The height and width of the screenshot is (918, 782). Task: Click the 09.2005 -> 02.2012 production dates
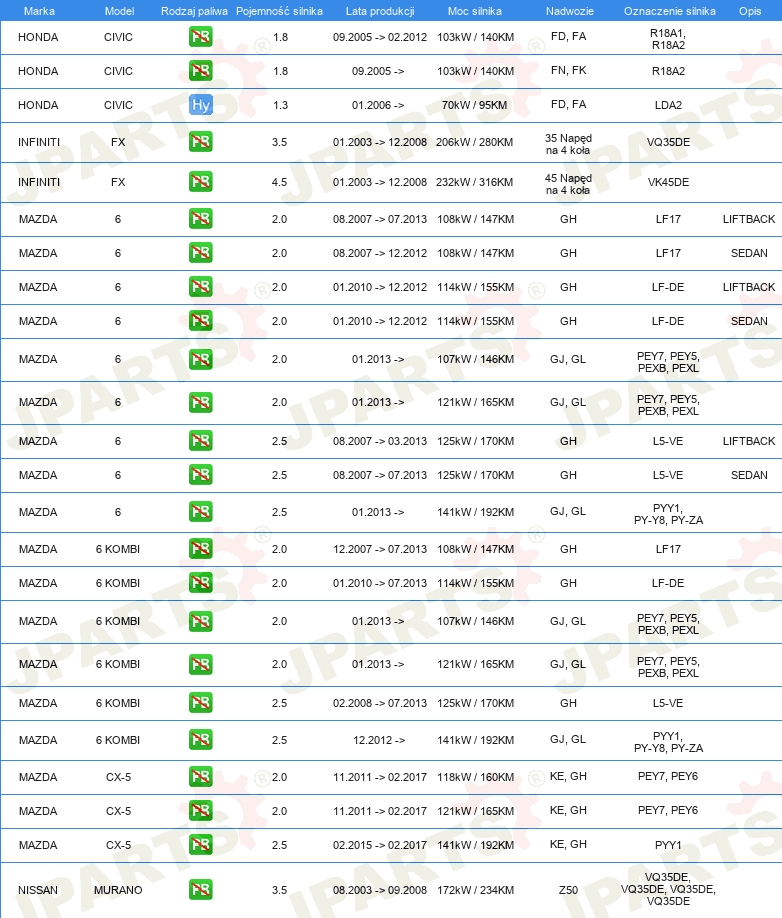pos(380,37)
